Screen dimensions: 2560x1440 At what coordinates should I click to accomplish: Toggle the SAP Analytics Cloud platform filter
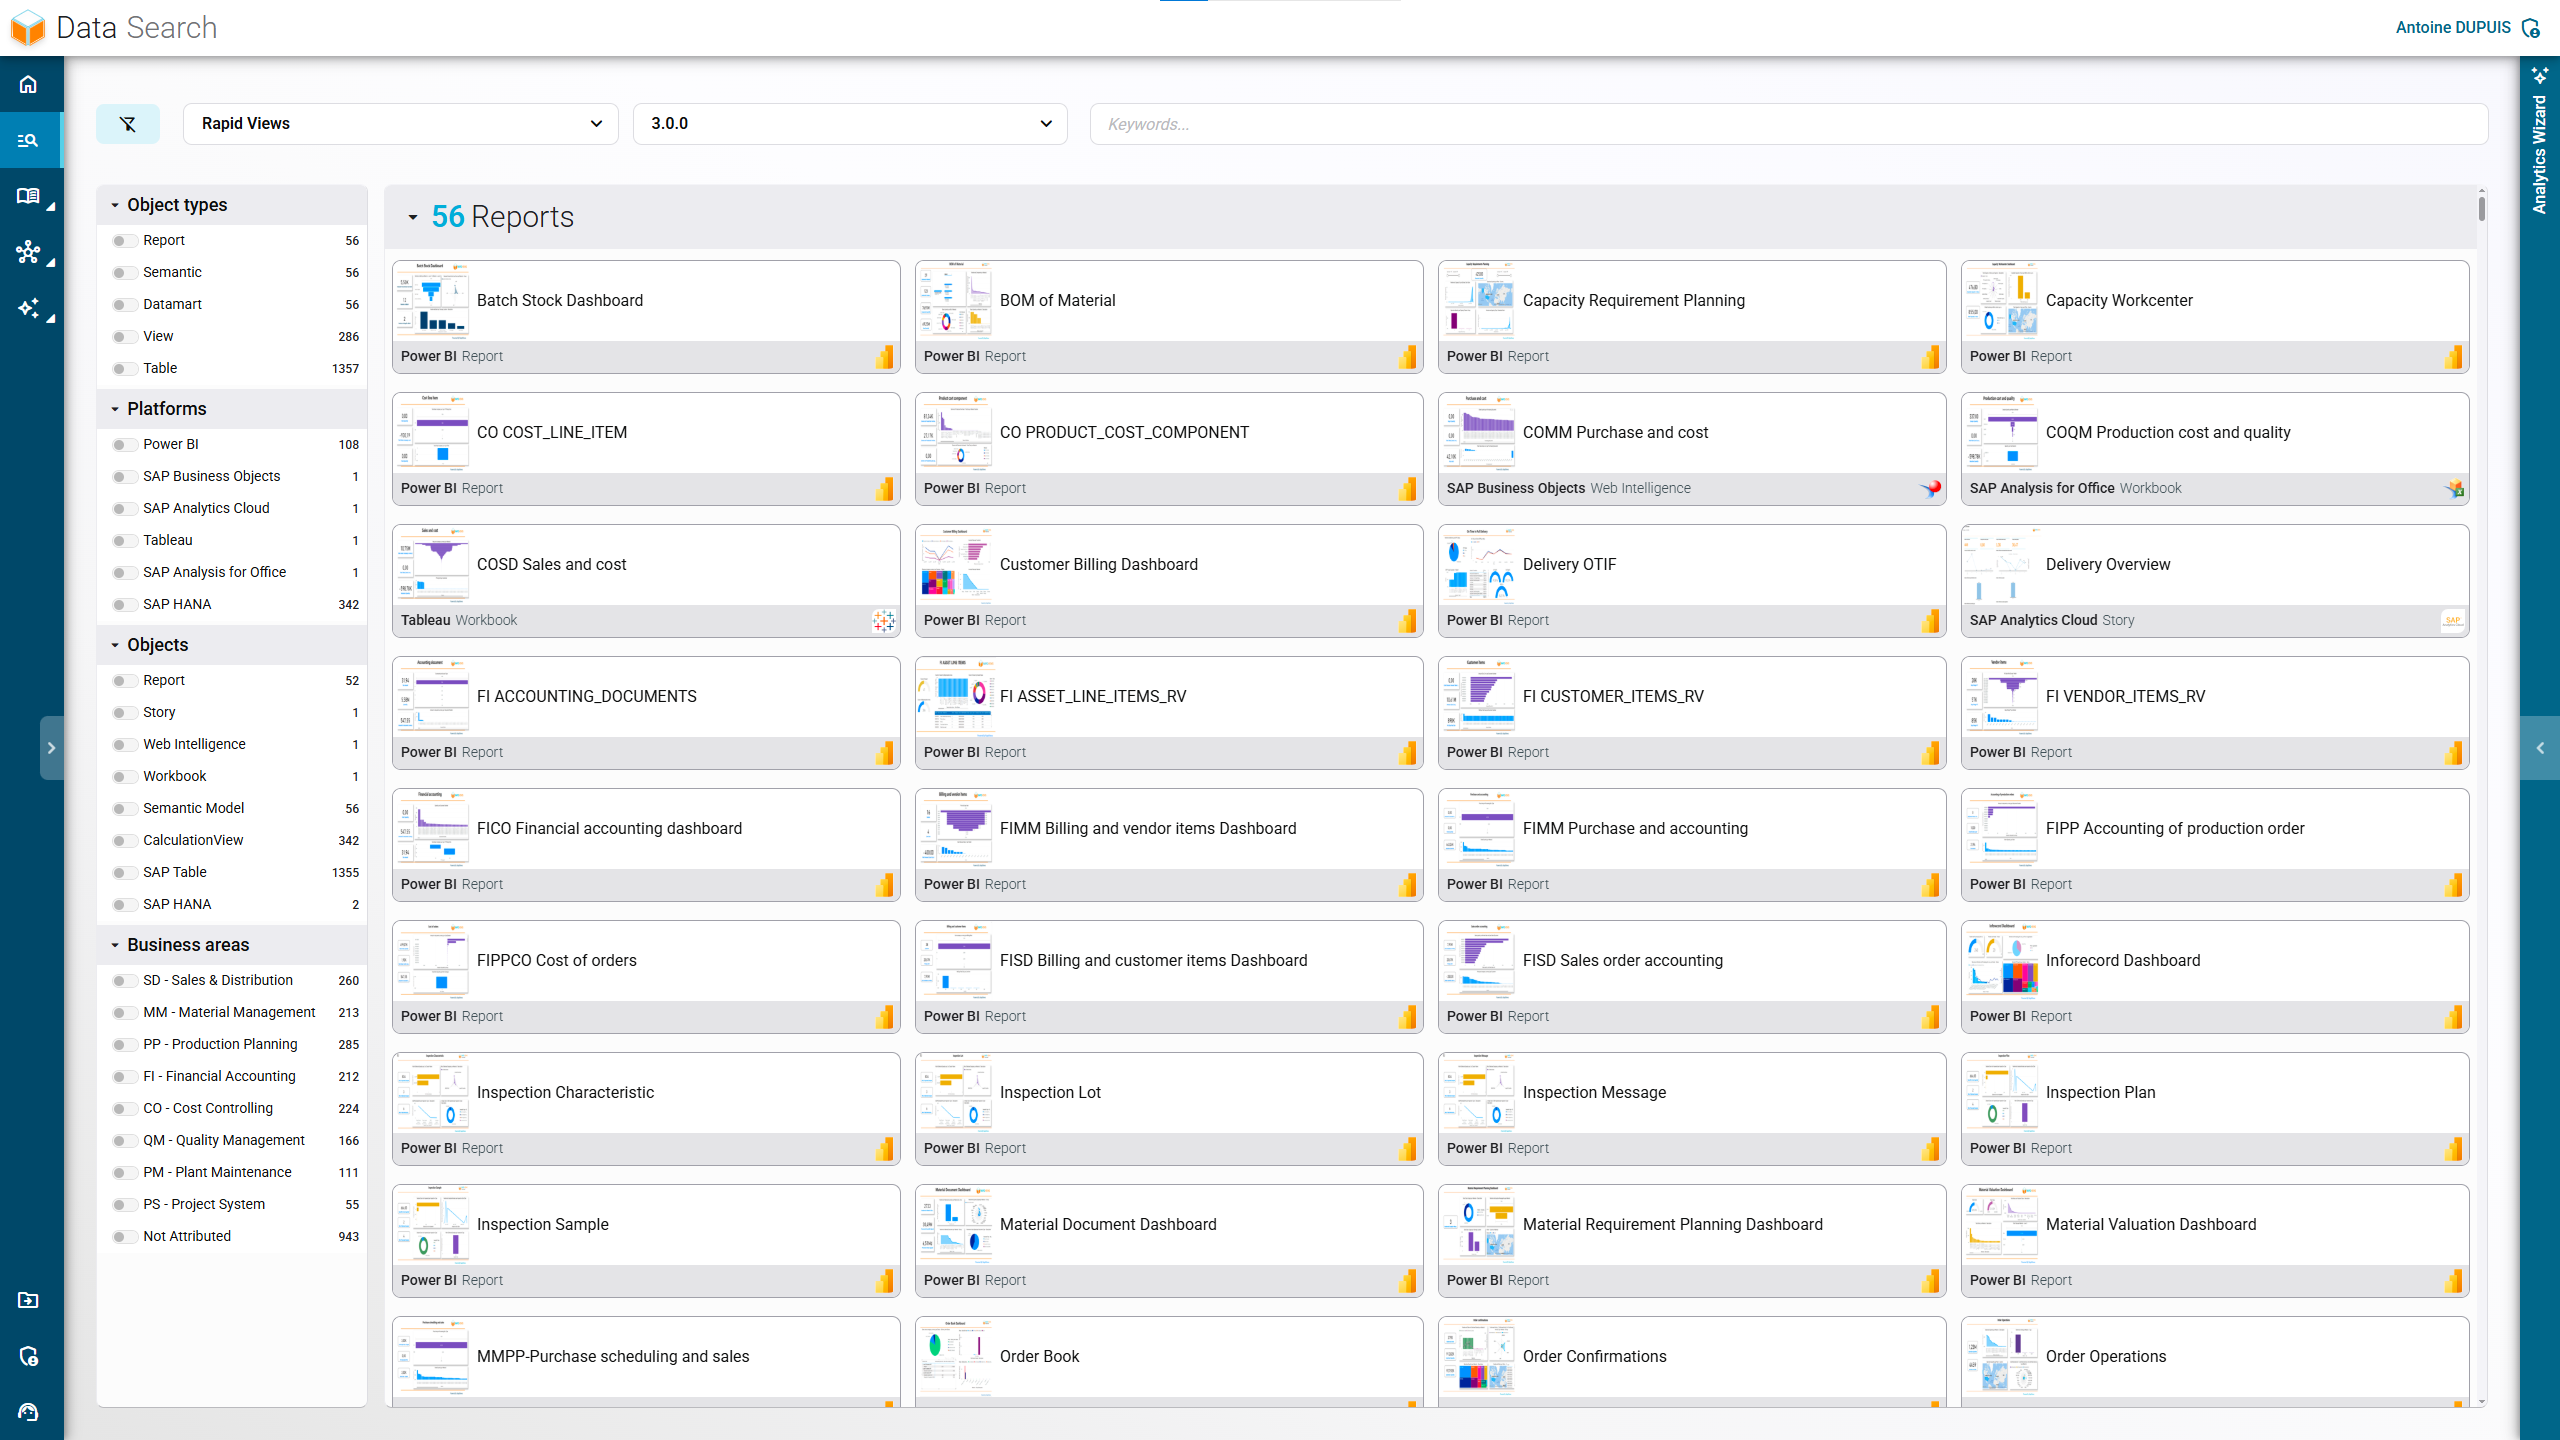tap(124, 509)
